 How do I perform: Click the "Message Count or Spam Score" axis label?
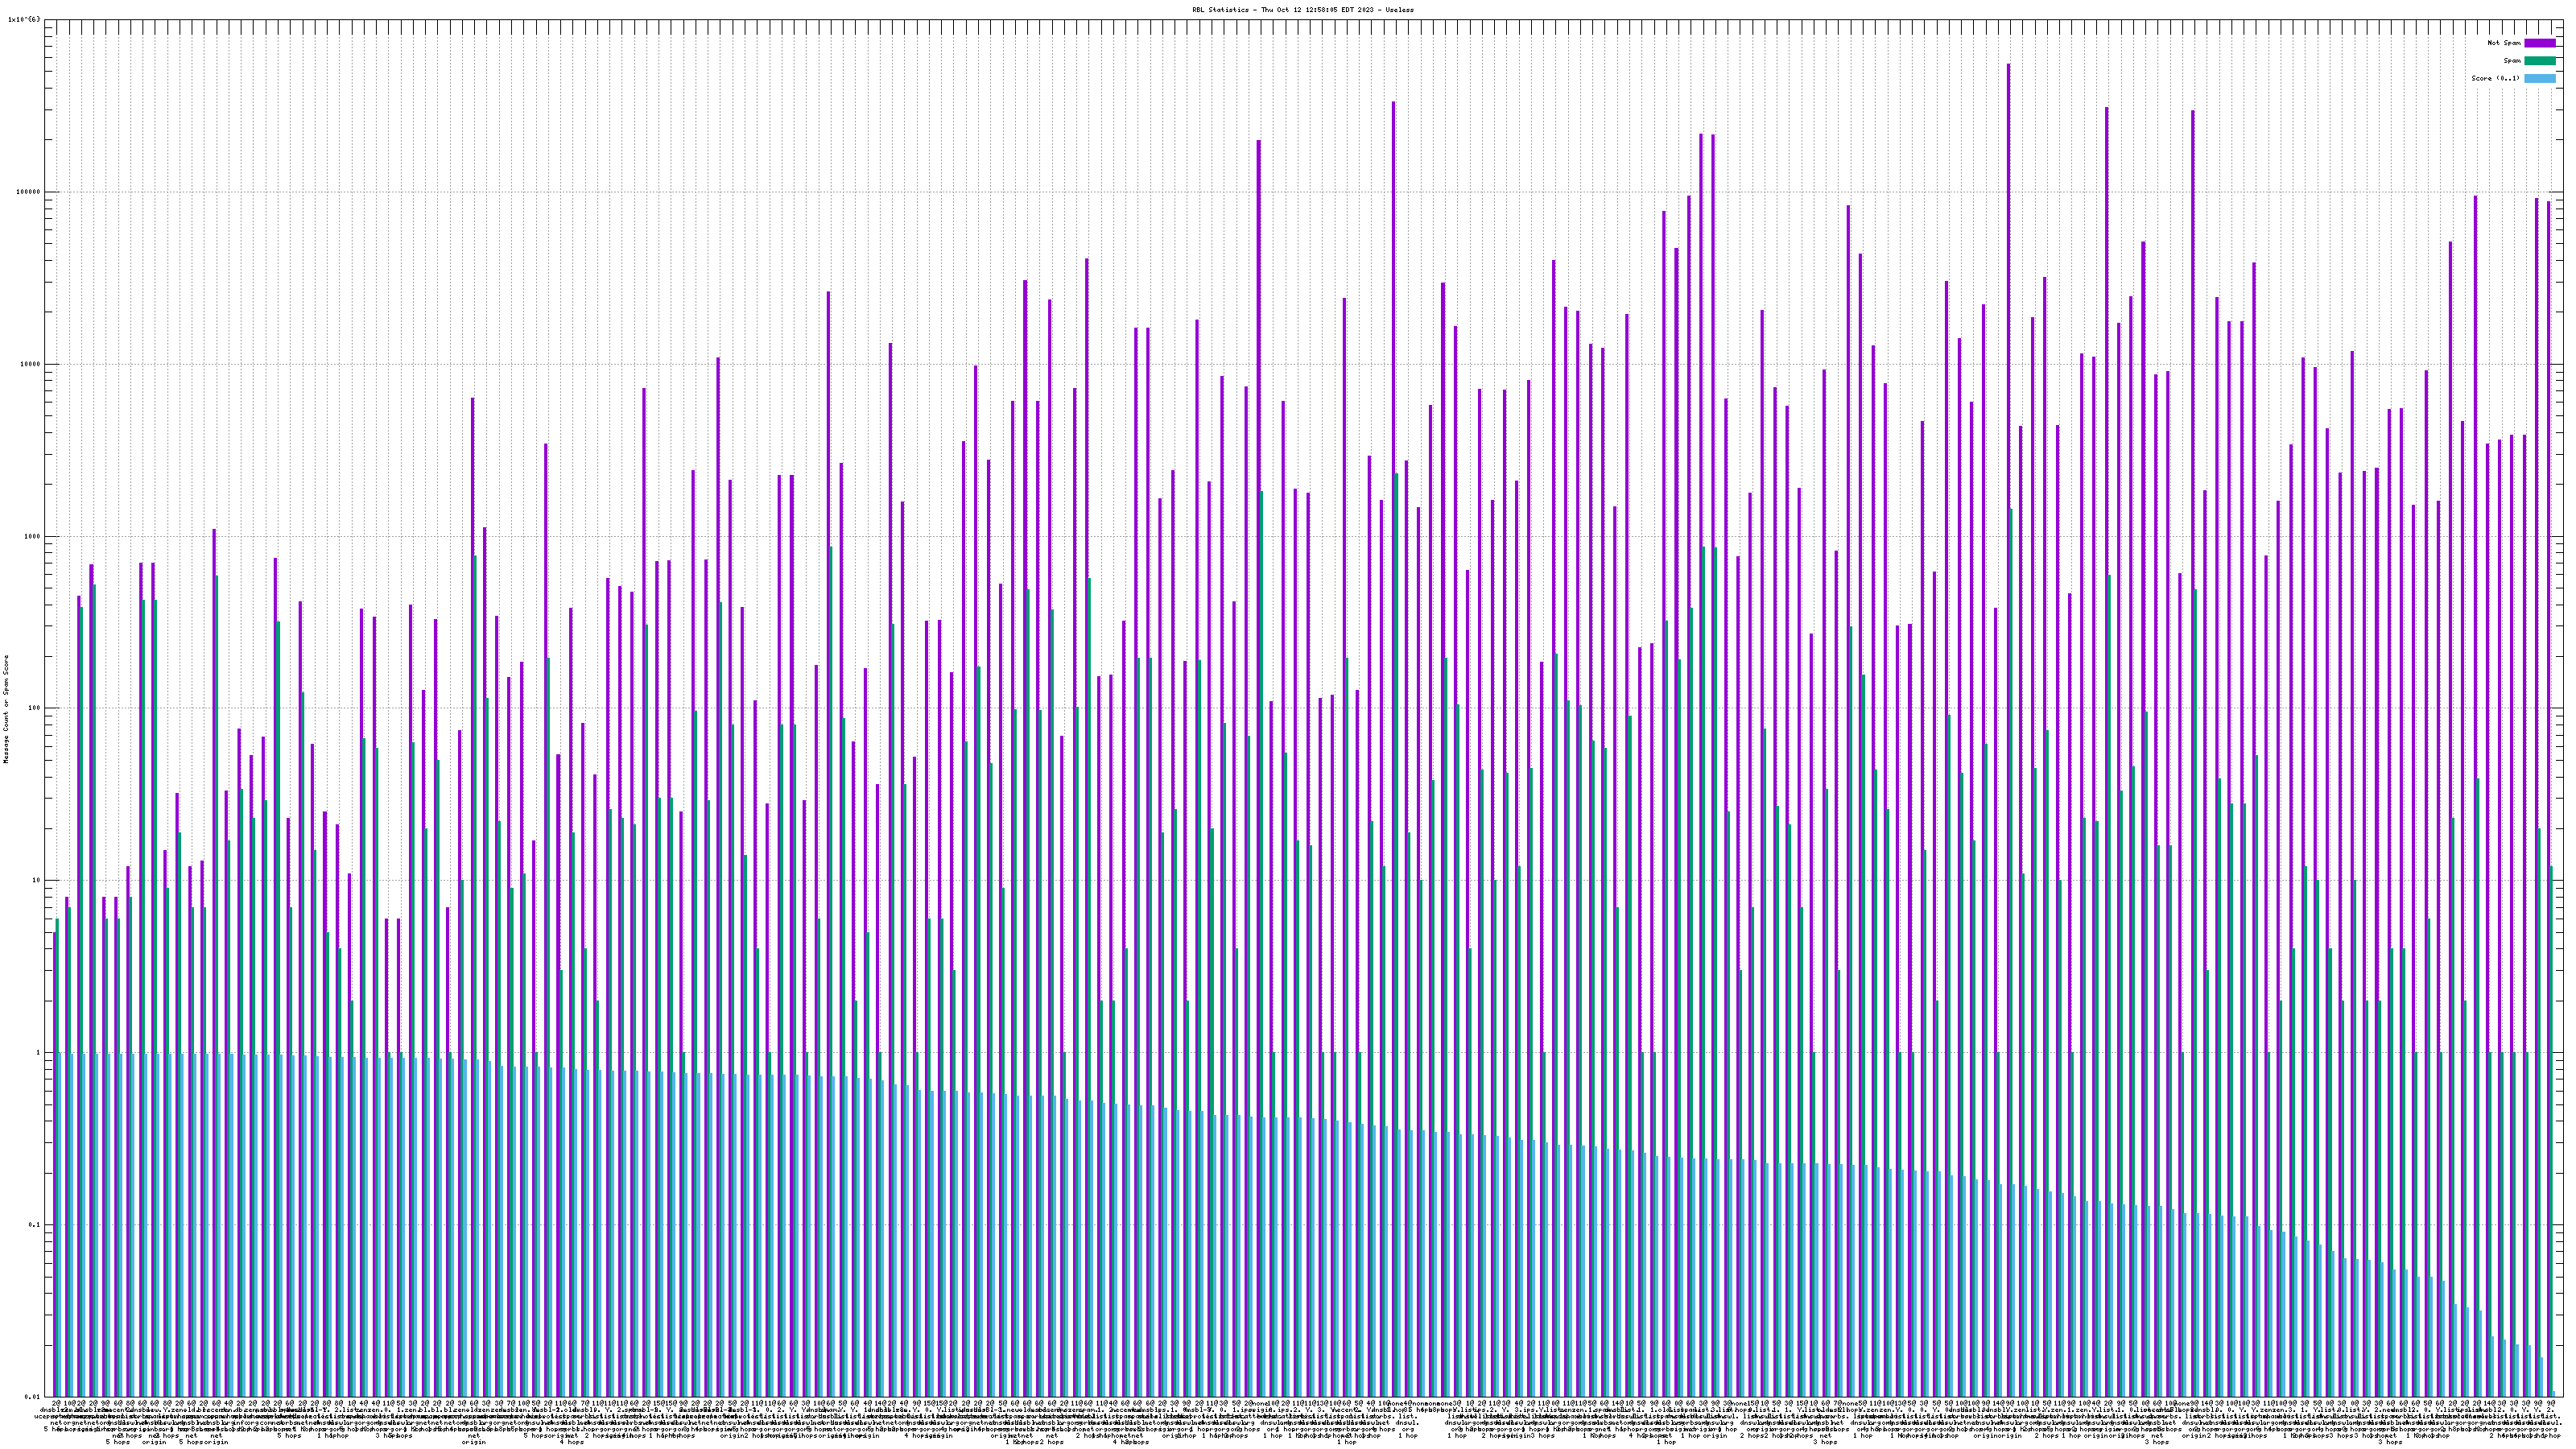pyautogui.click(x=6, y=709)
